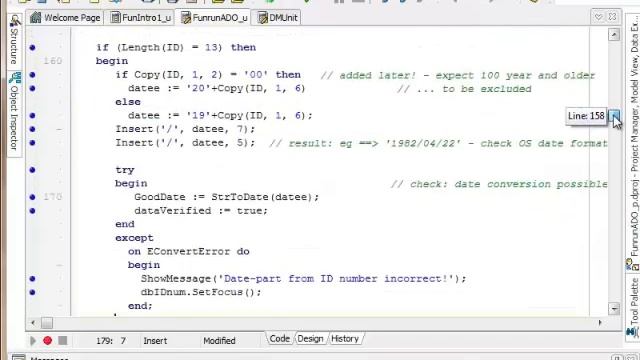Image resolution: width=640 pixels, height=360 pixels.
Task: Show the Tool Palette side panel
Action: [633, 307]
